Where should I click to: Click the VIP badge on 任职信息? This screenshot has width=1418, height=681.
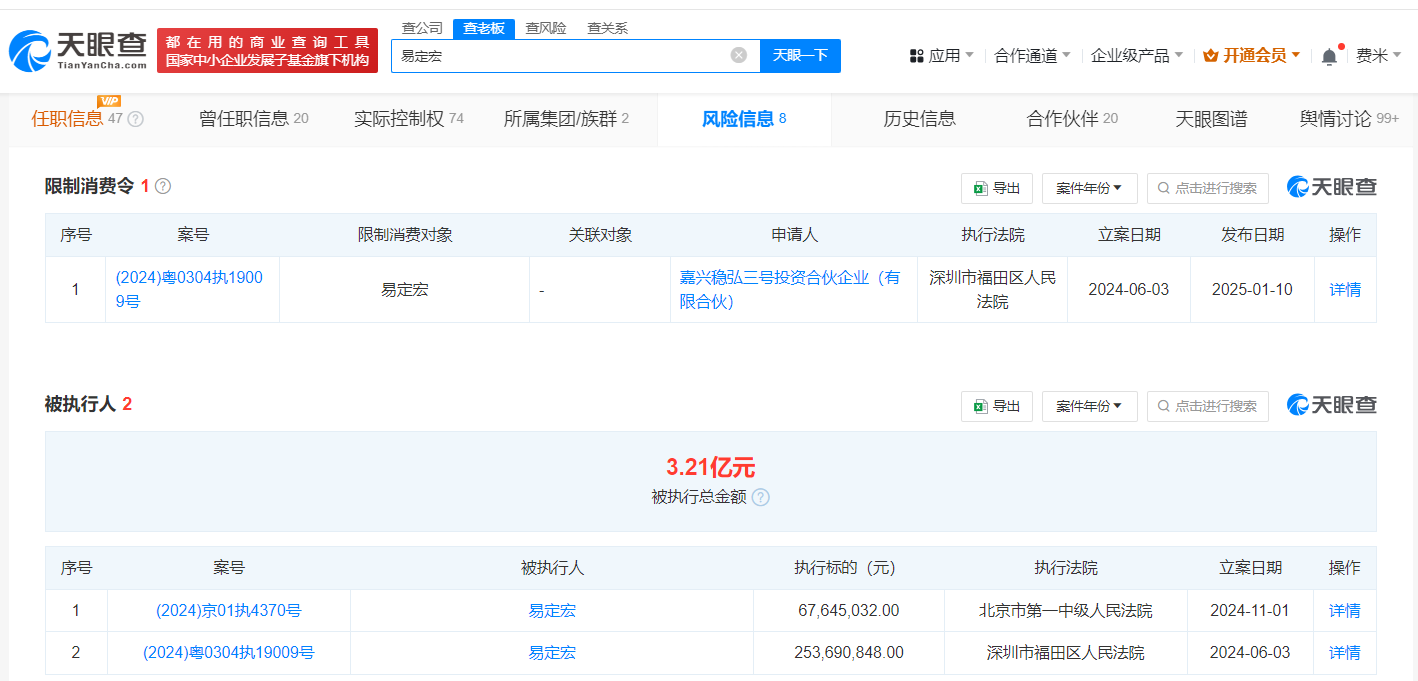(x=108, y=102)
